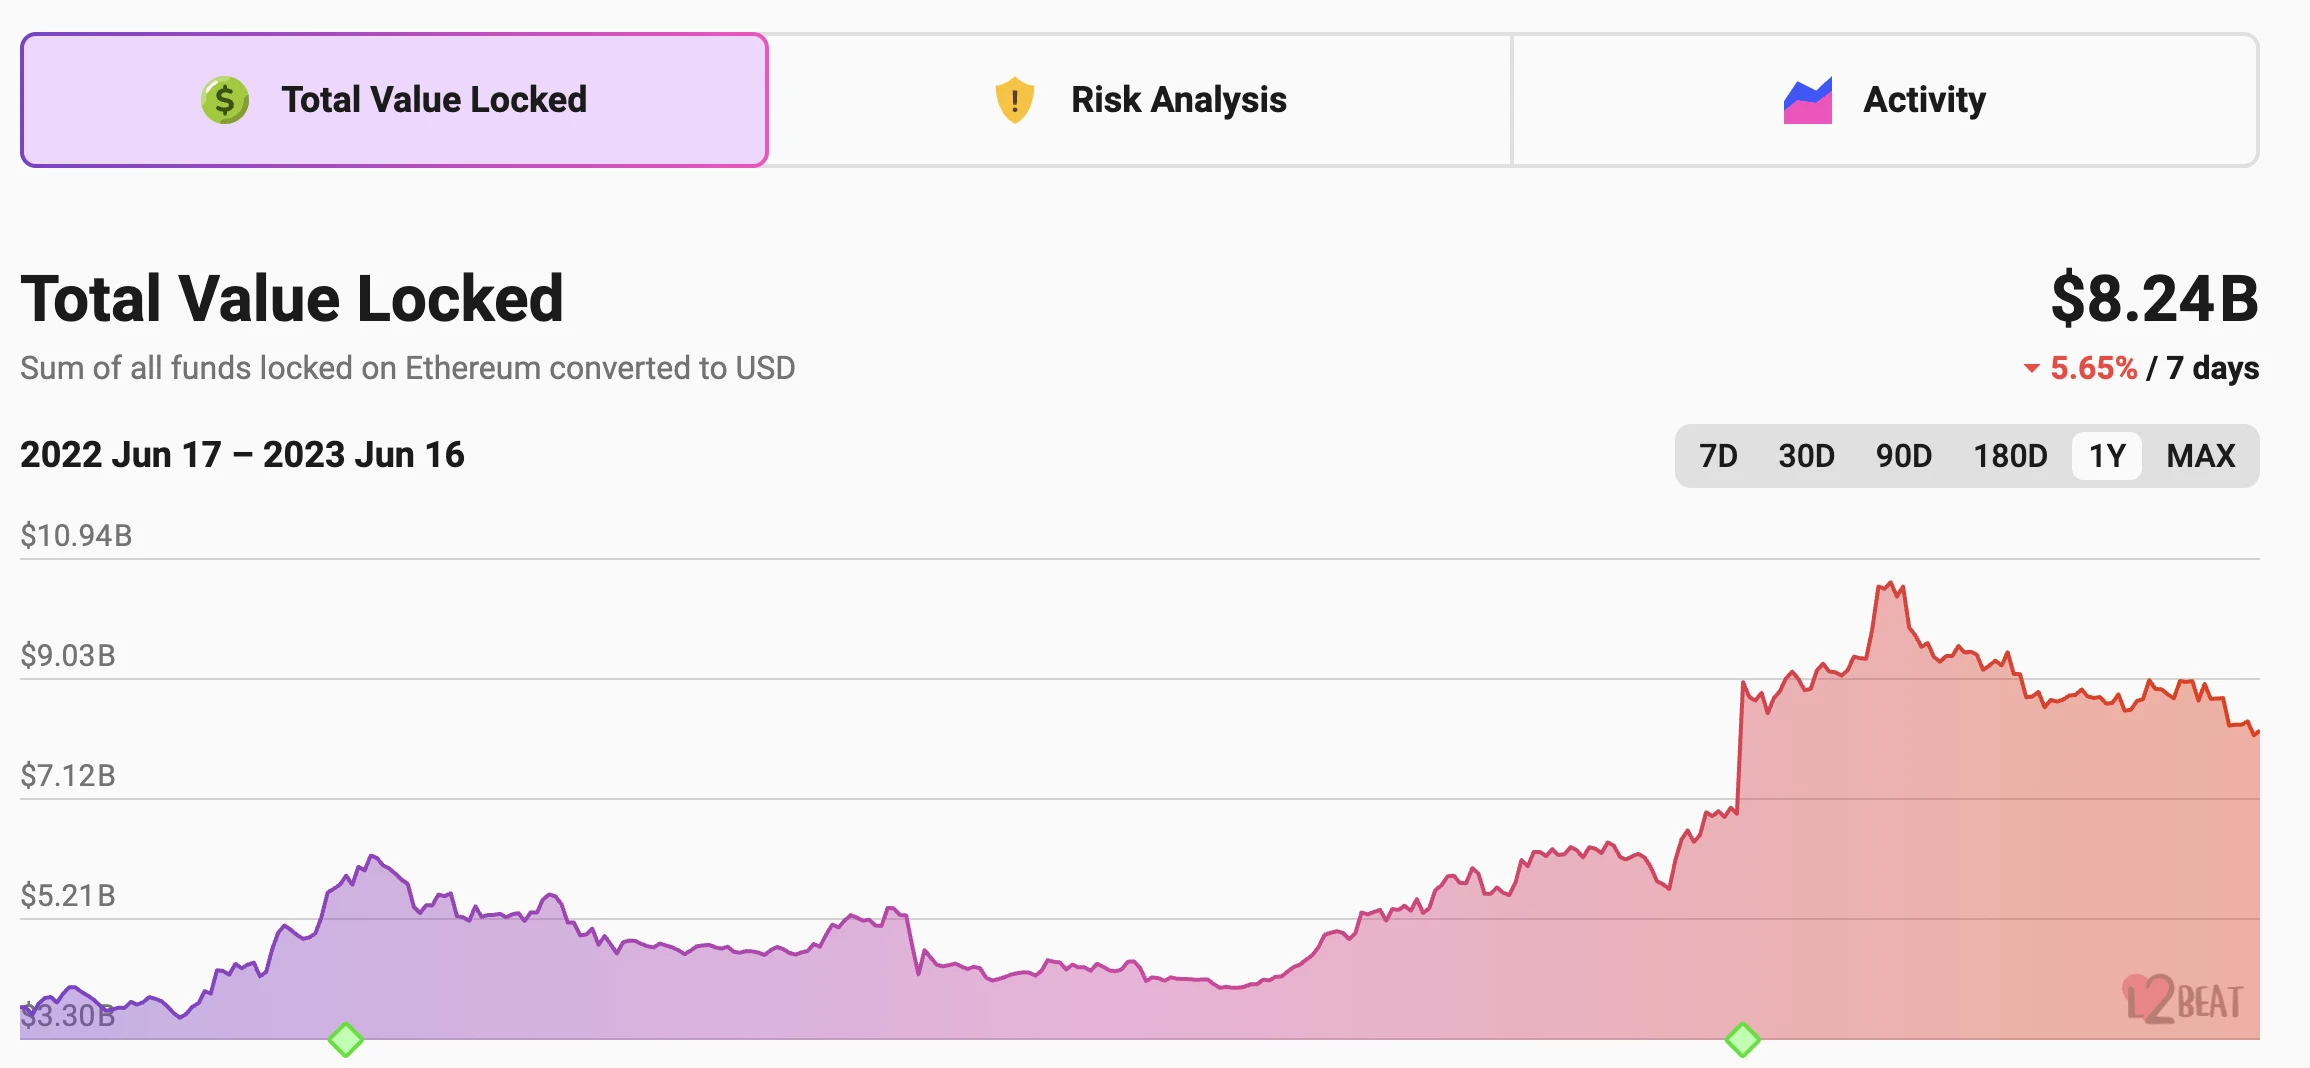Image resolution: width=2310 pixels, height=1068 pixels.
Task: Click the yellow warning shield icon
Action: click(x=1014, y=100)
